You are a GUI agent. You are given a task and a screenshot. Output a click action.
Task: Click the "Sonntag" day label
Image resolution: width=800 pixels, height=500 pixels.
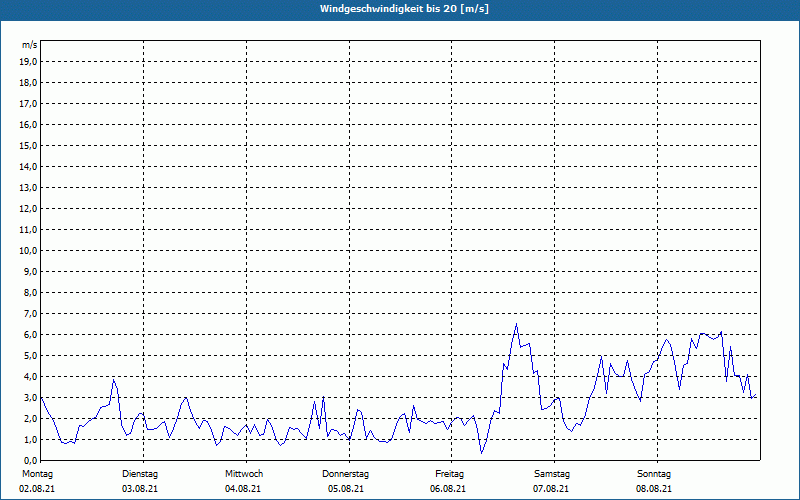(654, 474)
